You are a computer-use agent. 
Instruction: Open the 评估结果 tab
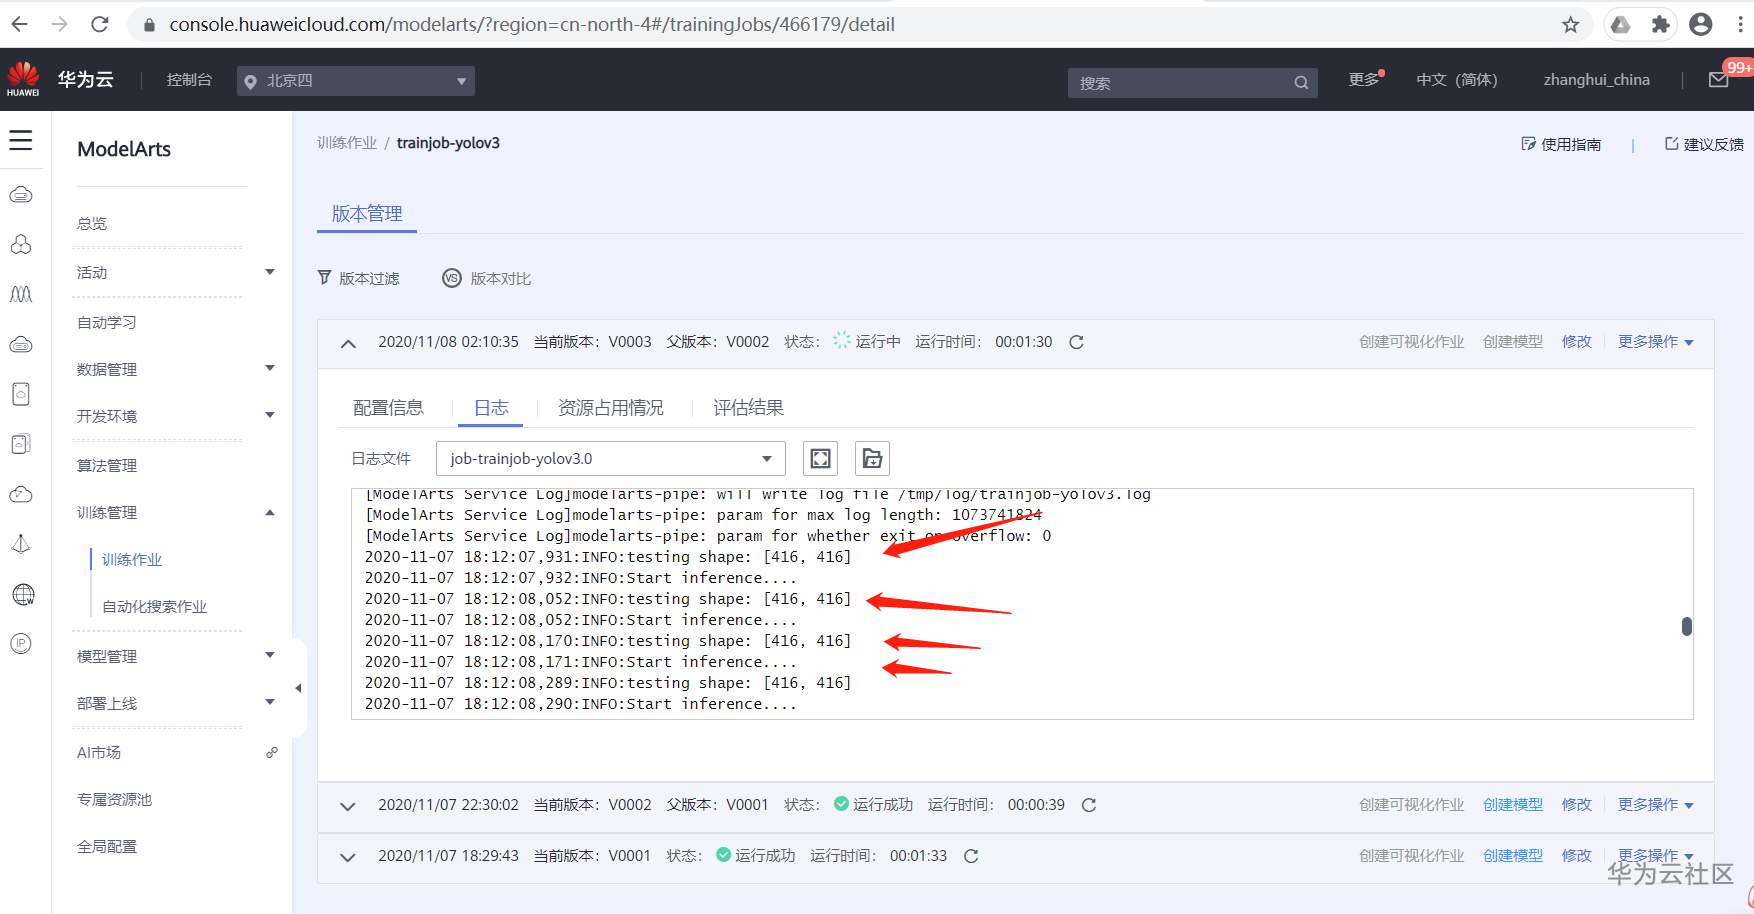point(748,408)
